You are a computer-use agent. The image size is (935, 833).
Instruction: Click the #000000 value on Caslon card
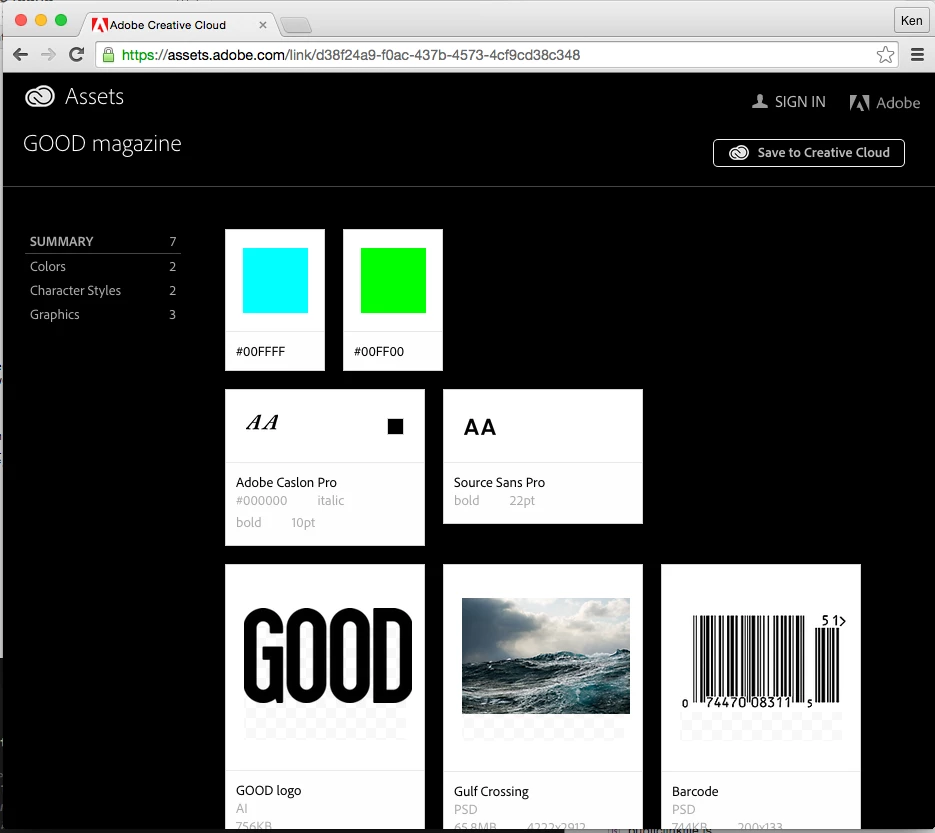tap(261, 501)
